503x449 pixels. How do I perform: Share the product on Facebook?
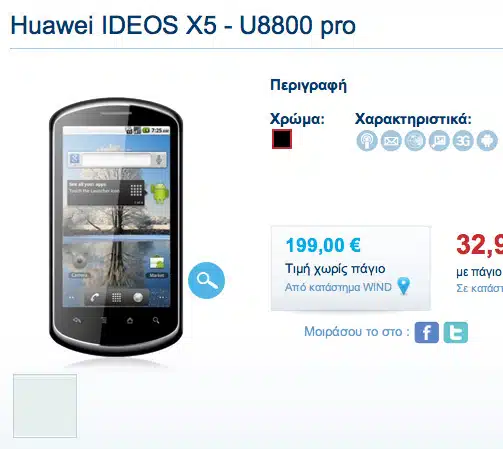point(427,332)
